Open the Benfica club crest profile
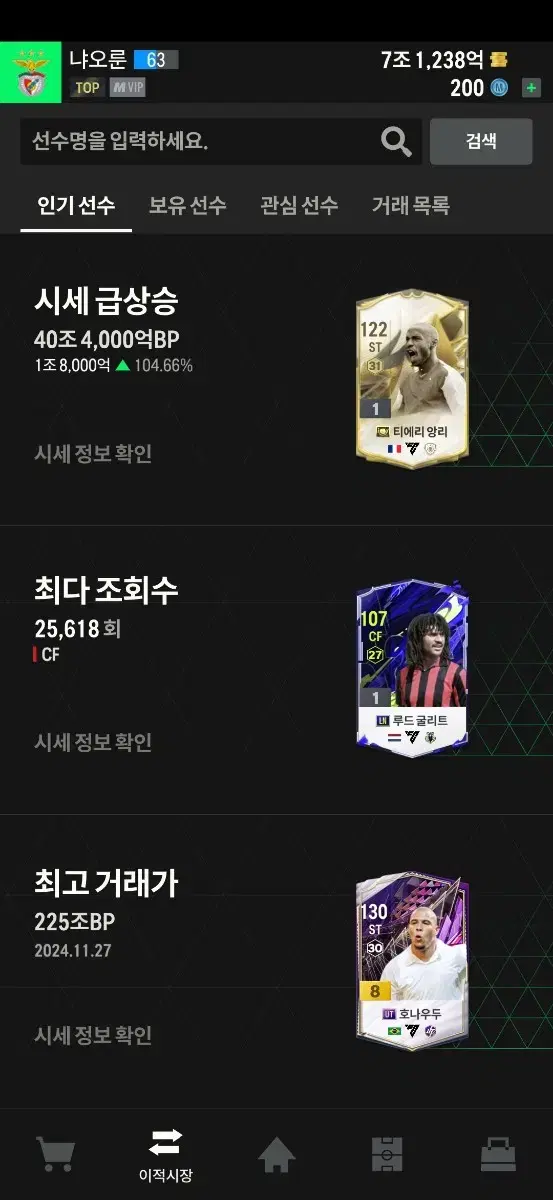This screenshot has width=553, height=1200. coord(31,73)
